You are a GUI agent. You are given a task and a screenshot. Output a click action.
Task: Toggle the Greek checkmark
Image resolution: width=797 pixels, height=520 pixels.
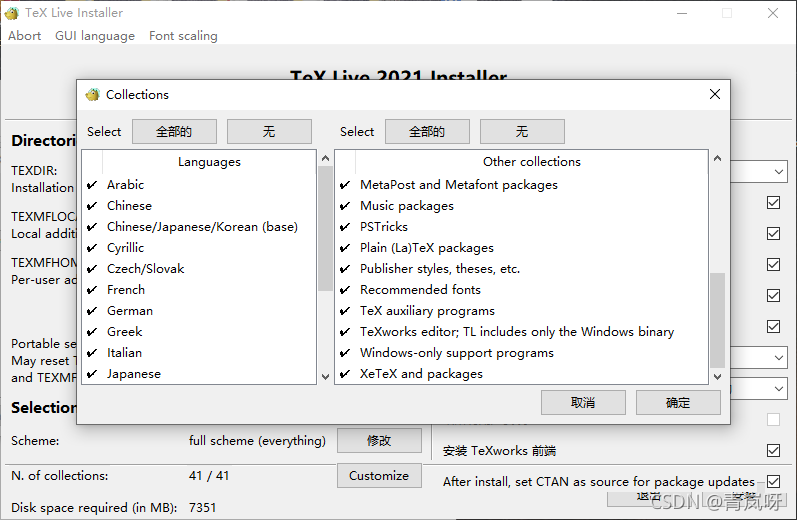[92, 332]
